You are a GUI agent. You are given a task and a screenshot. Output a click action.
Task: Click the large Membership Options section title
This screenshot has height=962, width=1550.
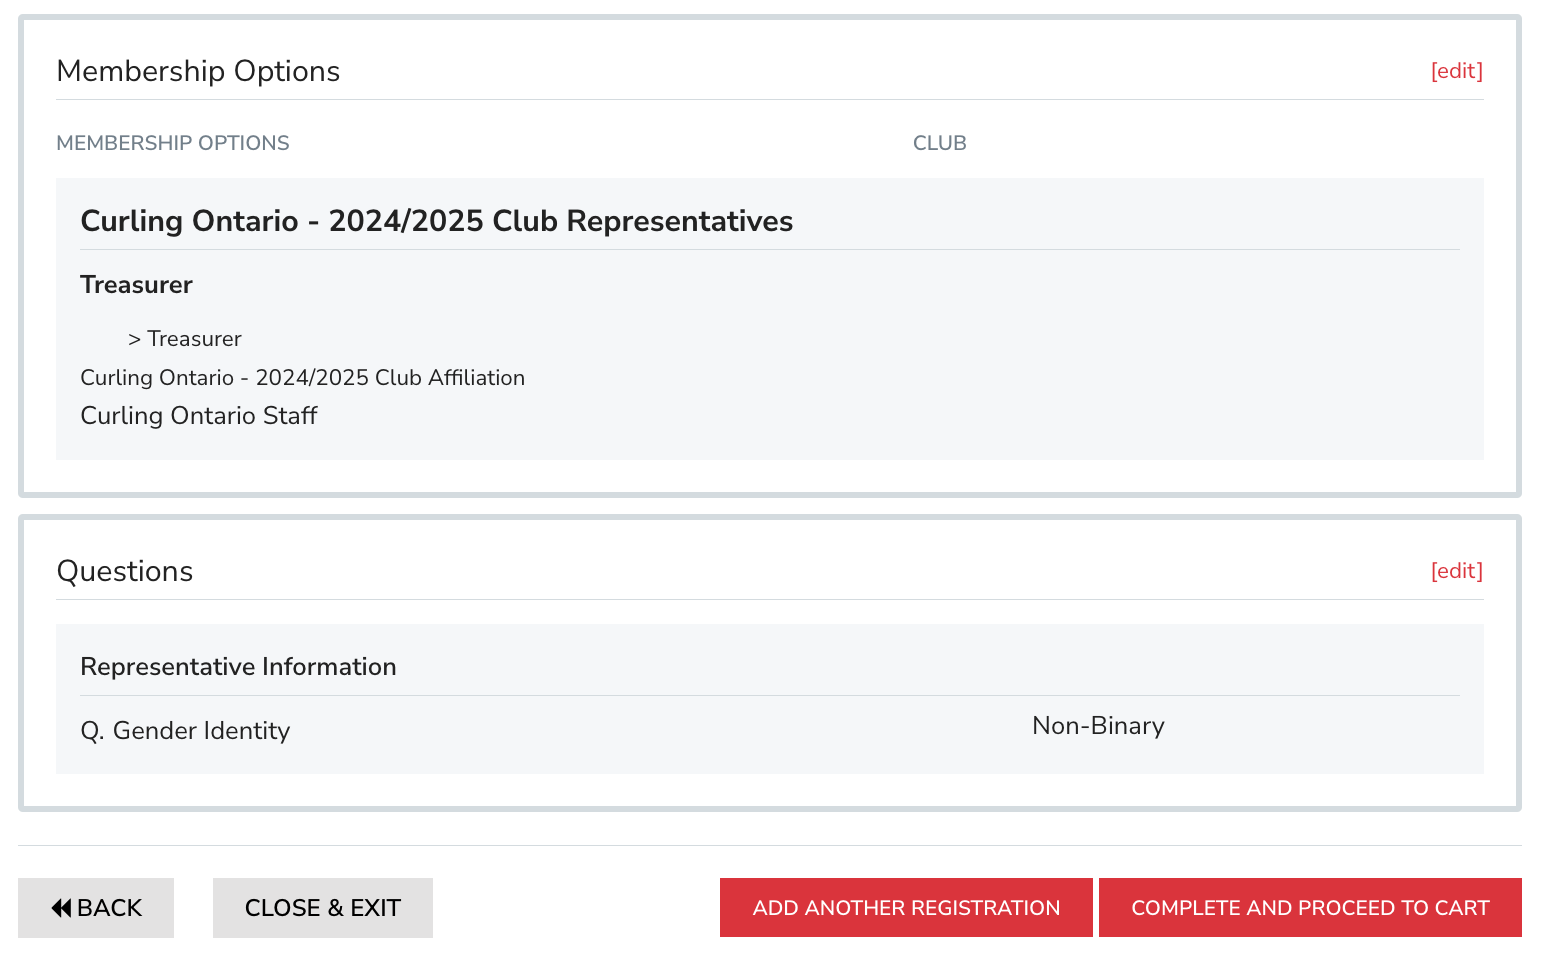[198, 71]
